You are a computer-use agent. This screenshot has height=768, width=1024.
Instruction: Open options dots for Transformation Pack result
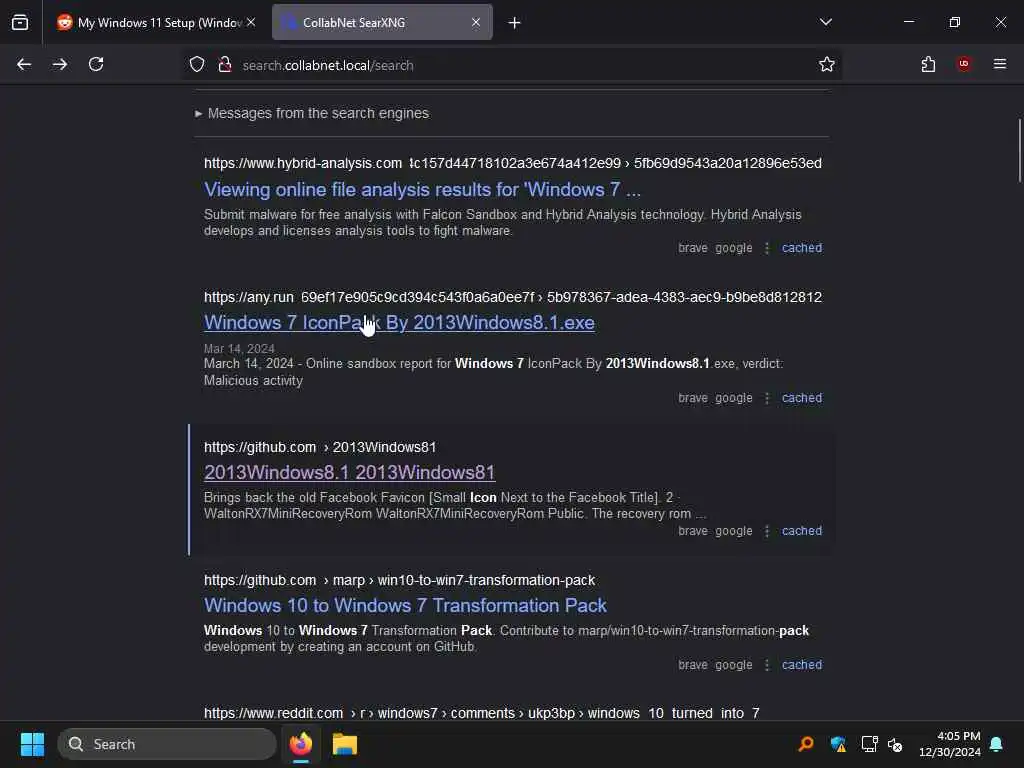767,665
